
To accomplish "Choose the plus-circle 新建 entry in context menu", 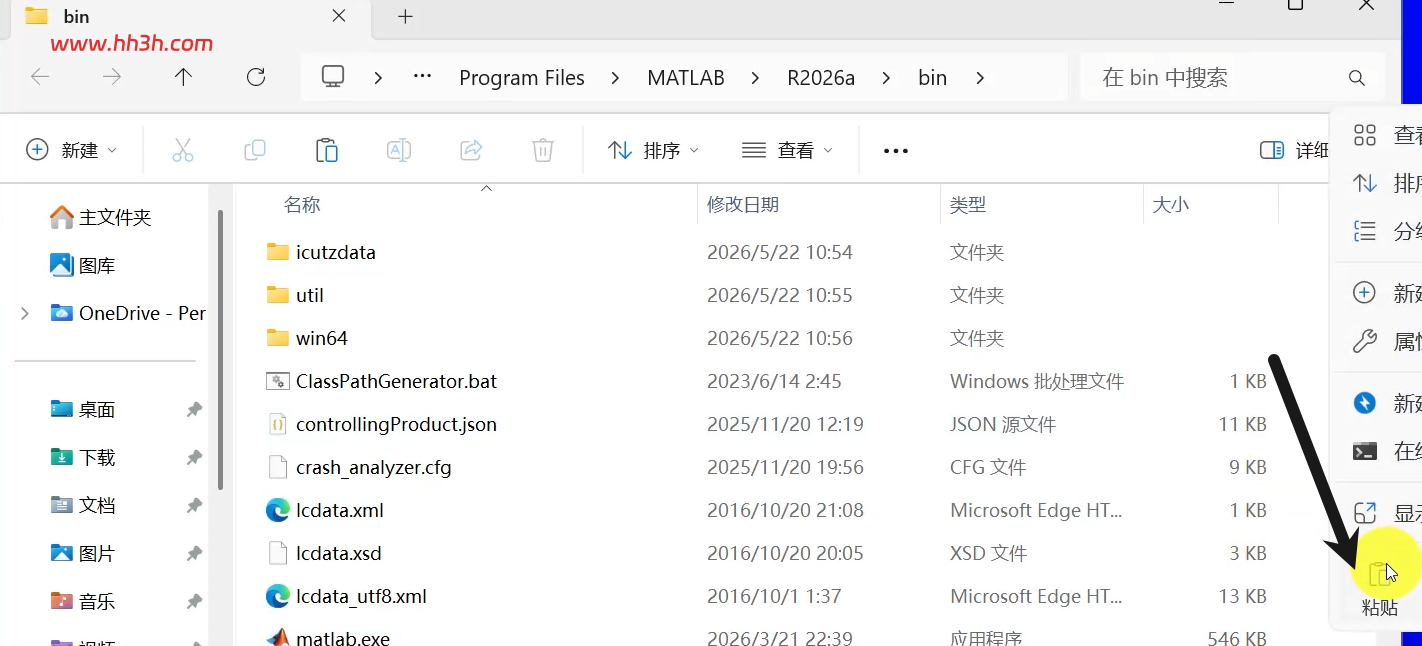I will click(1385, 292).
